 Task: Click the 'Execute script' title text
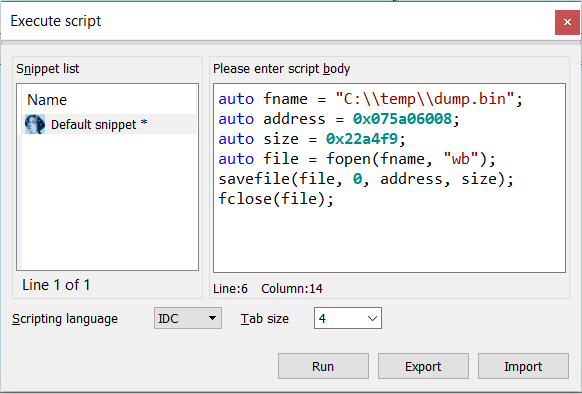point(56,21)
